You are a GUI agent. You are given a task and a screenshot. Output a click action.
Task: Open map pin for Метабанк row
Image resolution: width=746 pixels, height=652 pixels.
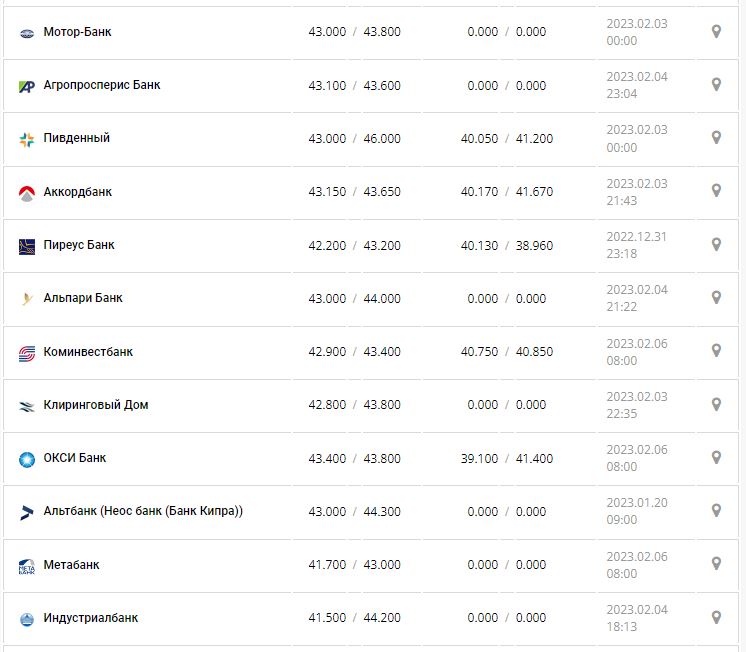pos(716,565)
